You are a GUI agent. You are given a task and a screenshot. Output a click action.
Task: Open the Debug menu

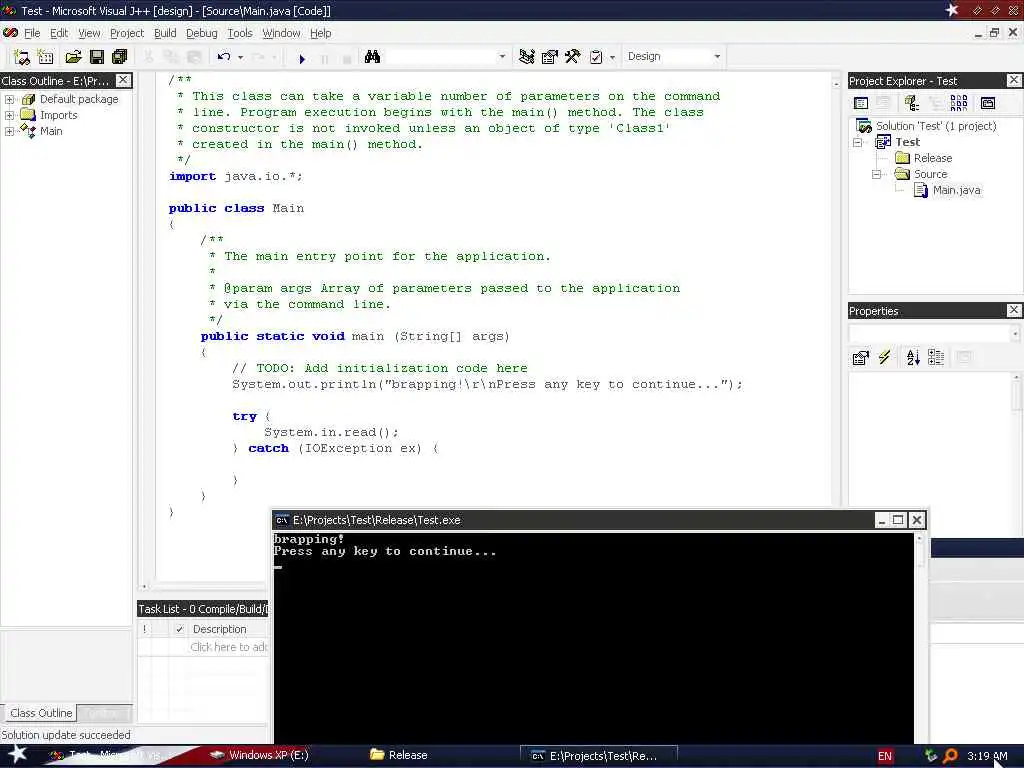pos(202,33)
